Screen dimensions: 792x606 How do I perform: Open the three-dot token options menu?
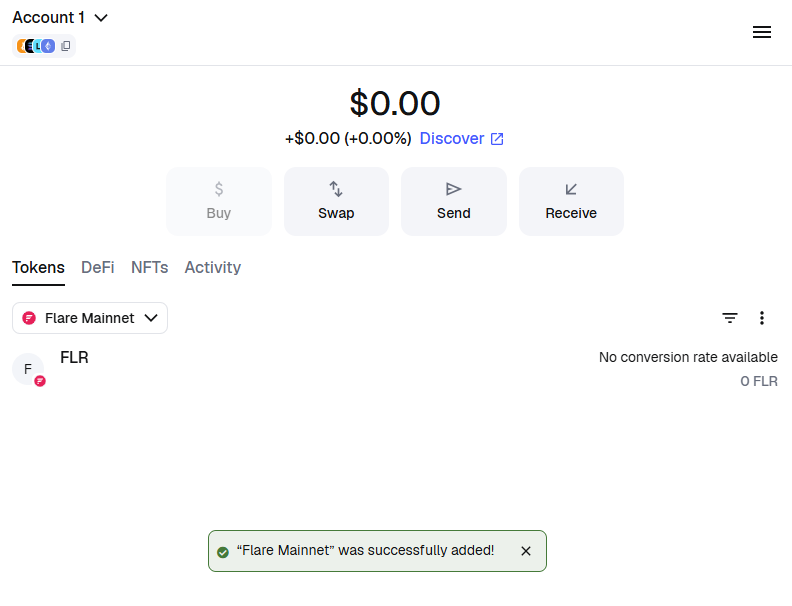(x=762, y=318)
